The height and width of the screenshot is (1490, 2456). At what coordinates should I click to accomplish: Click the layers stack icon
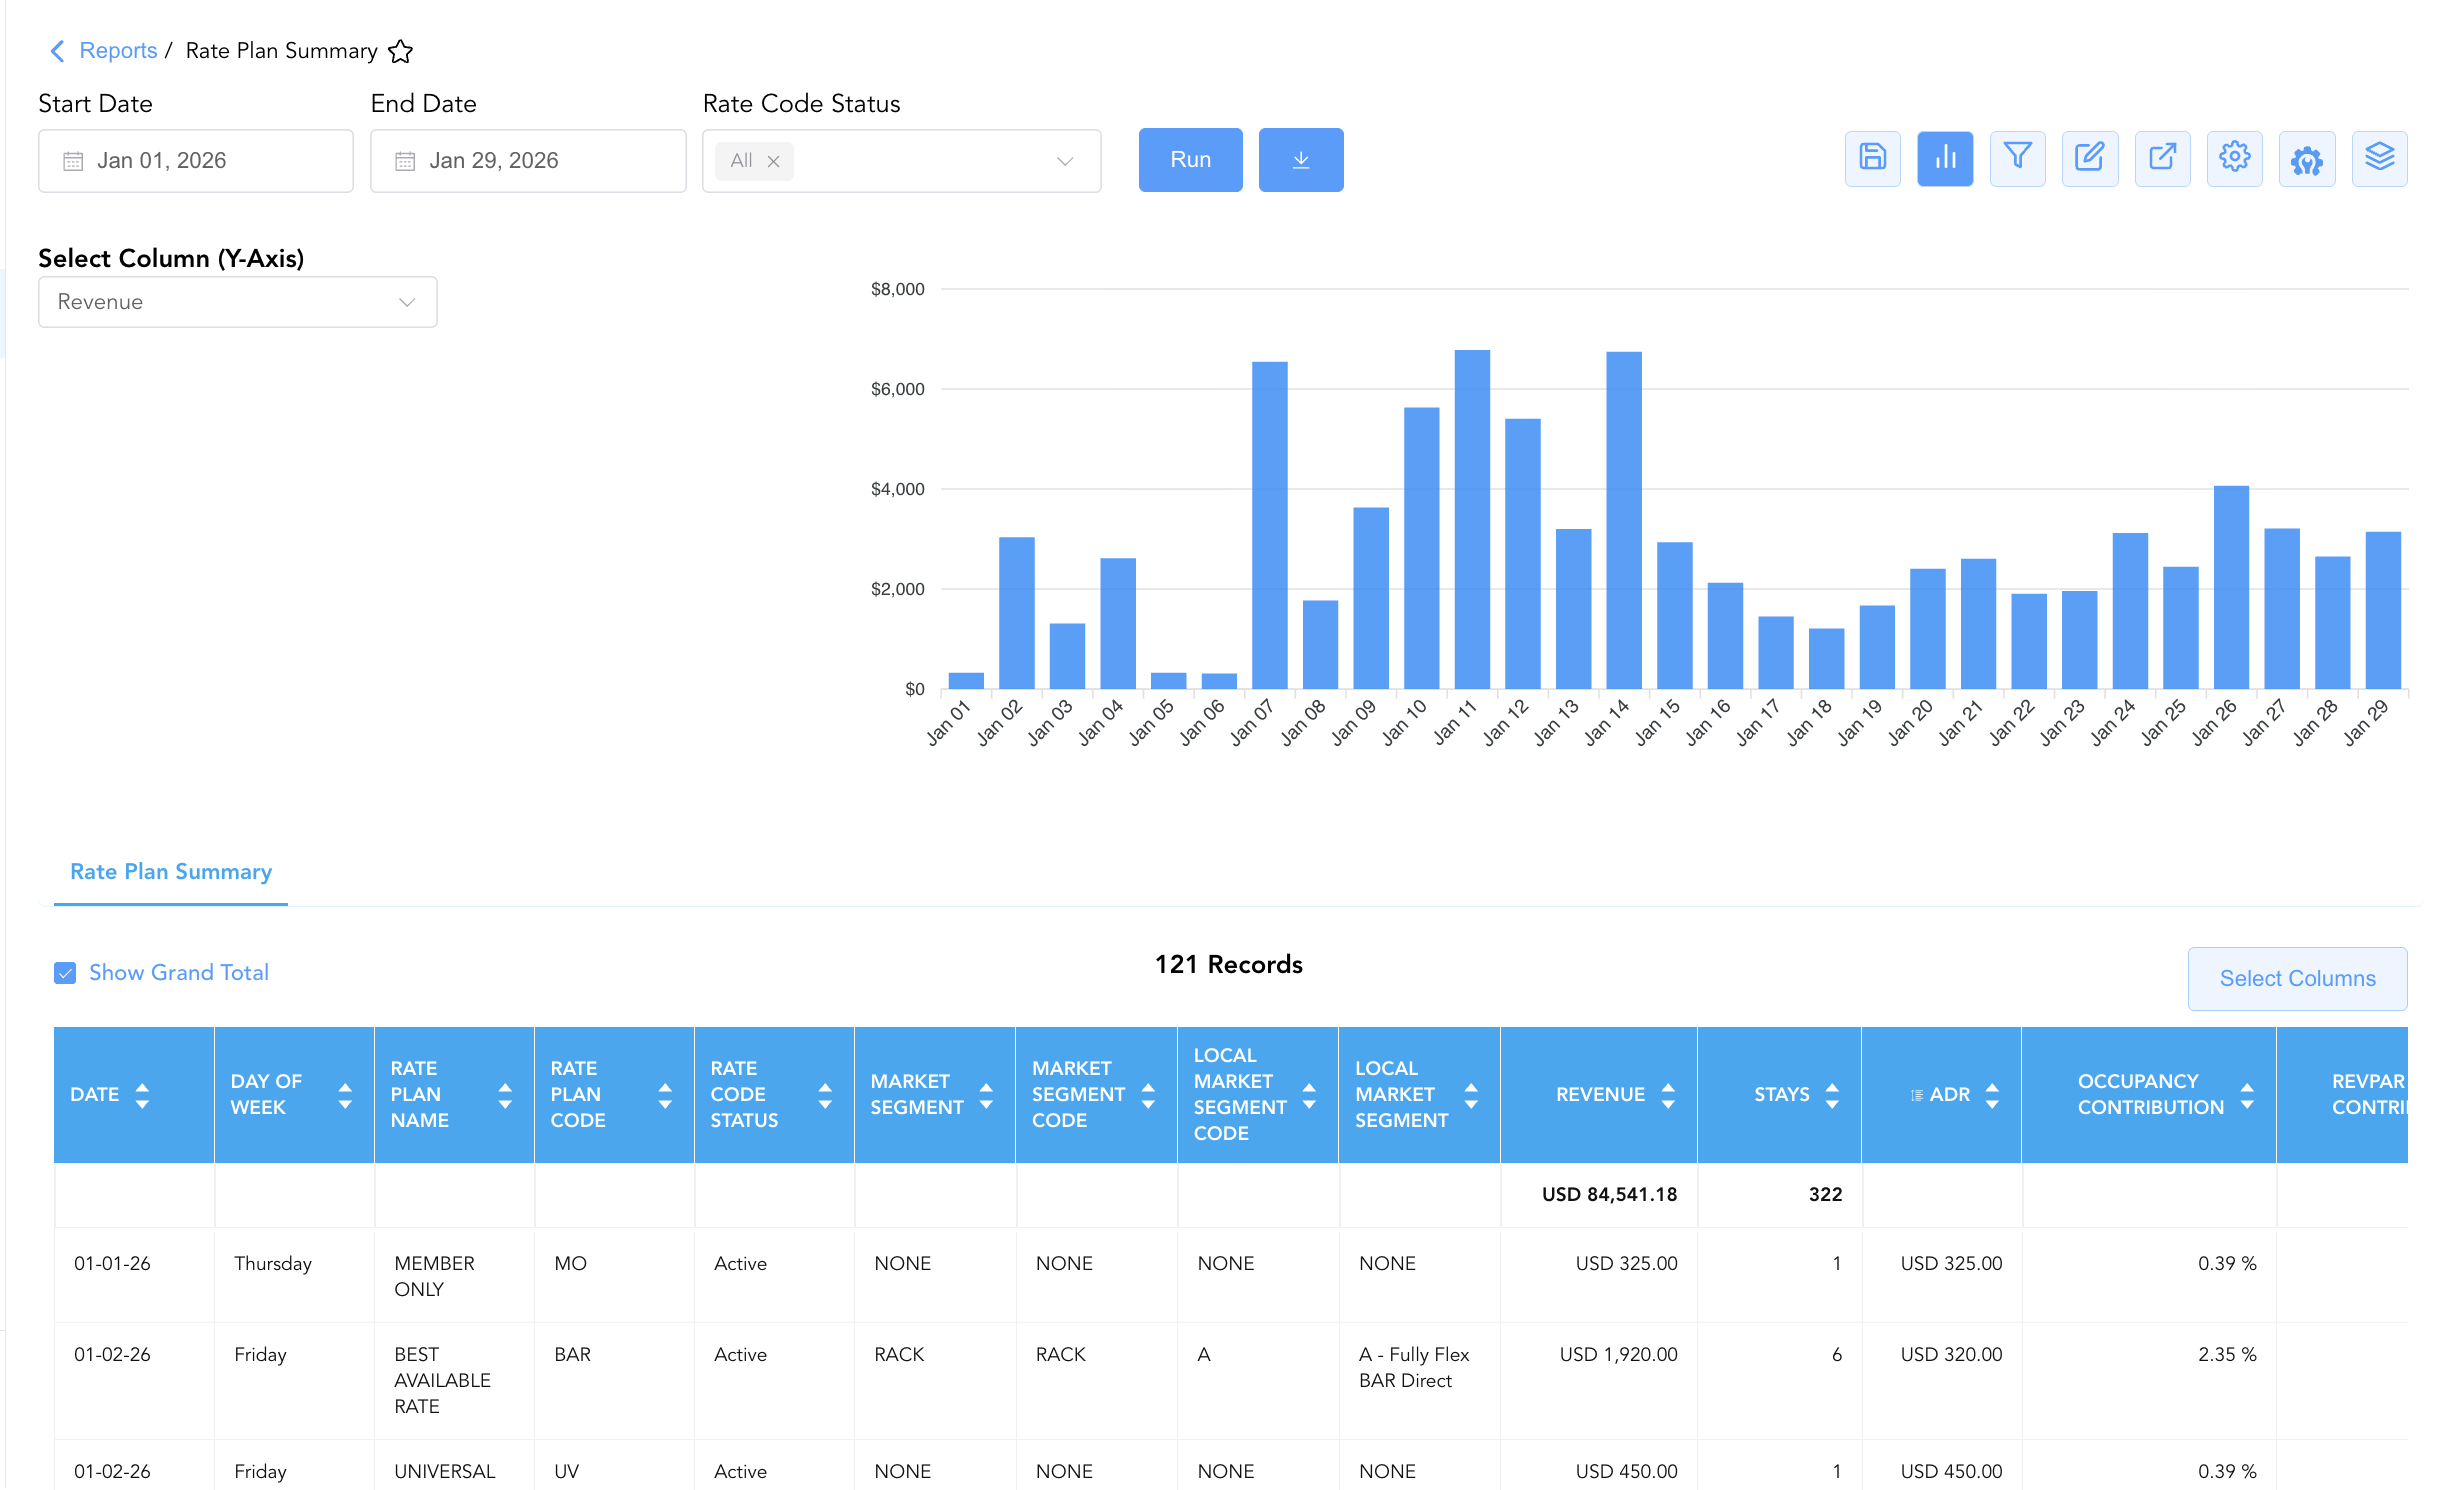(x=2379, y=158)
